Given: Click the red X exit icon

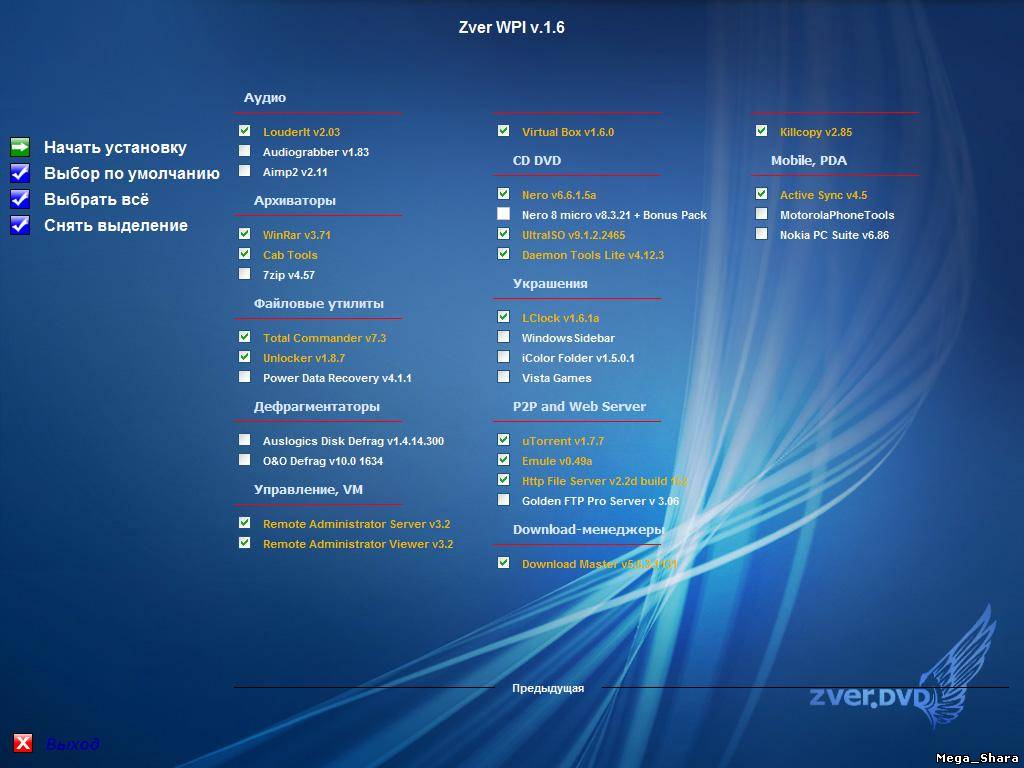Looking at the screenshot, I should 23,743.
